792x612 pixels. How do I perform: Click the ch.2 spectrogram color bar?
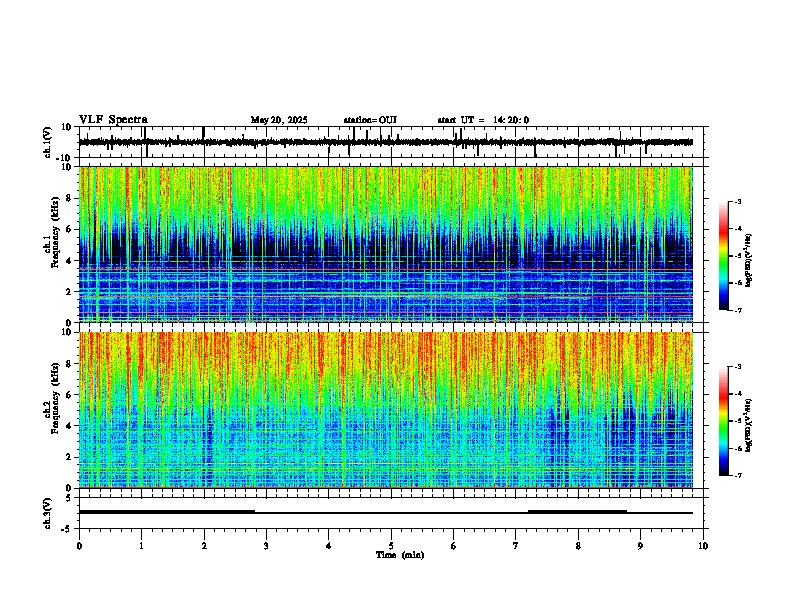pyautogui.click(x=724, y=421)
